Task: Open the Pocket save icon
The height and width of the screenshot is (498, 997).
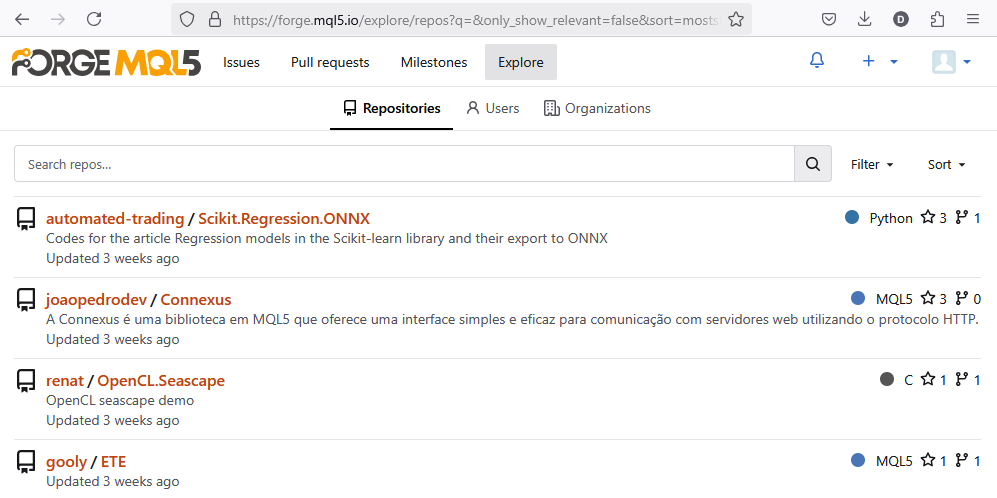Action: coord(829,20)
